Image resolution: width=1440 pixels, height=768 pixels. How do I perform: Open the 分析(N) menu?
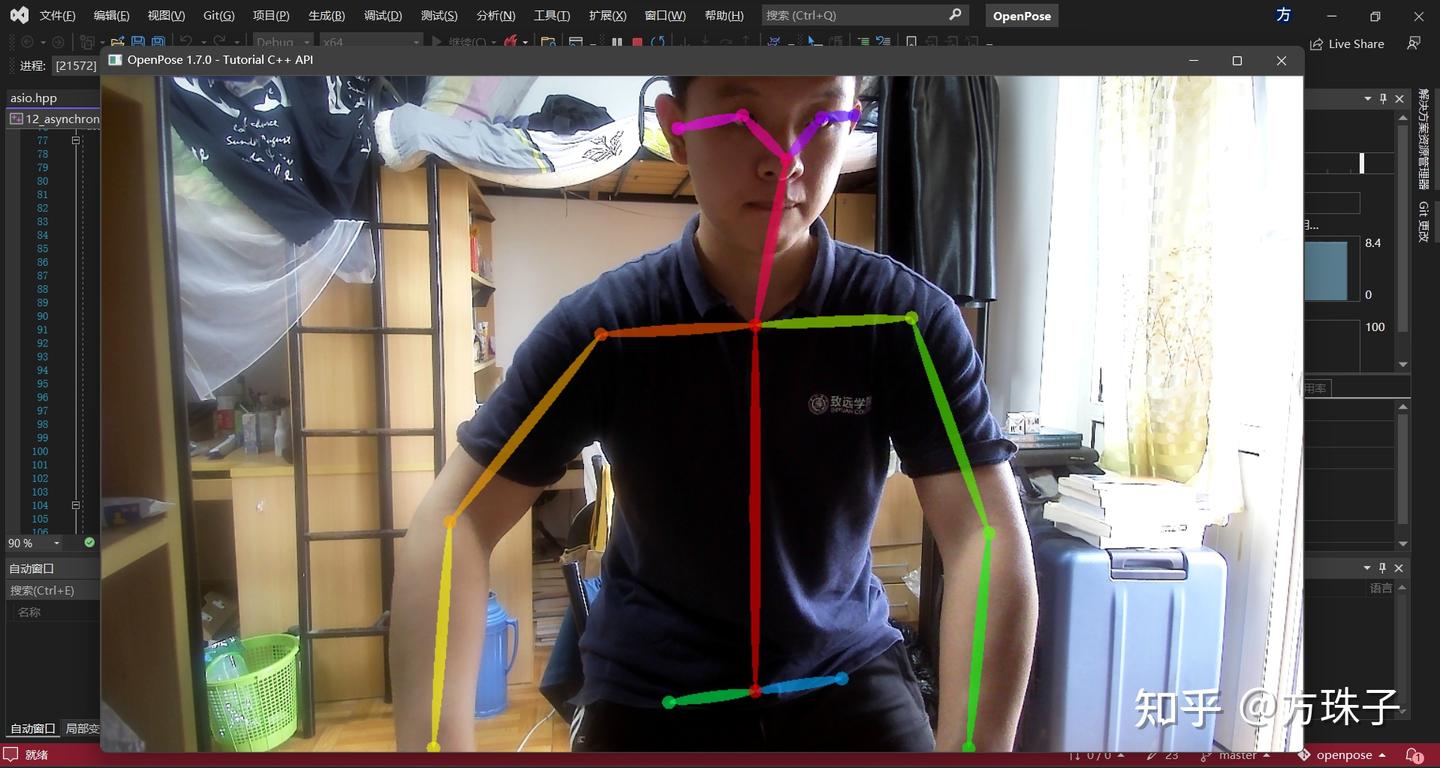click(496, 16)
